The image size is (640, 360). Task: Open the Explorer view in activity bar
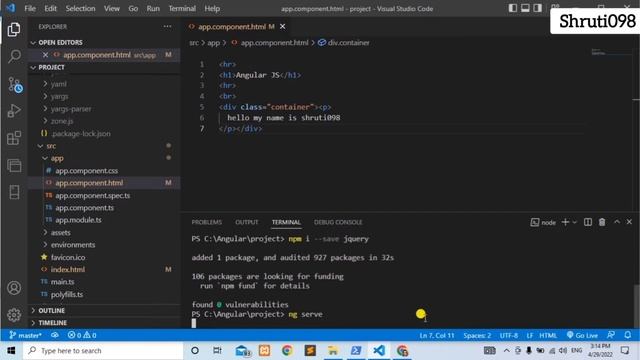(x=14, y=29)
